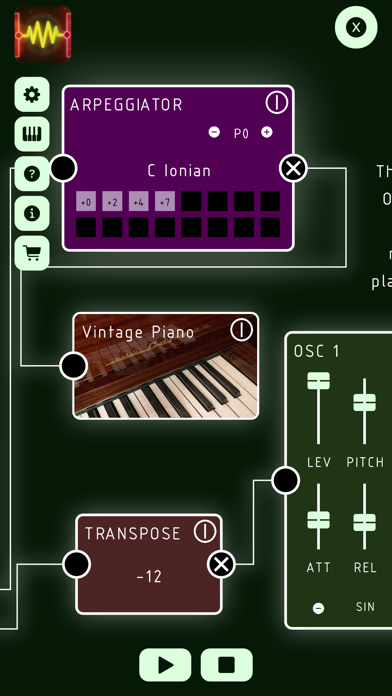Toggle the Vintage Piano power switch
392x696 pixels.
[242, 330]
